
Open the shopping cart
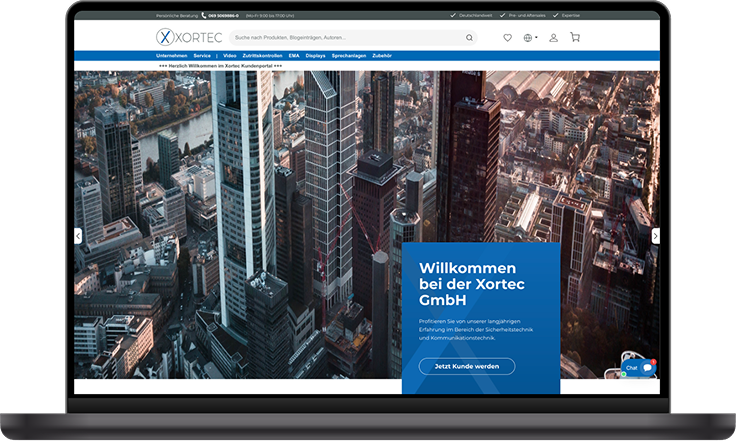(x=575, y=38)
